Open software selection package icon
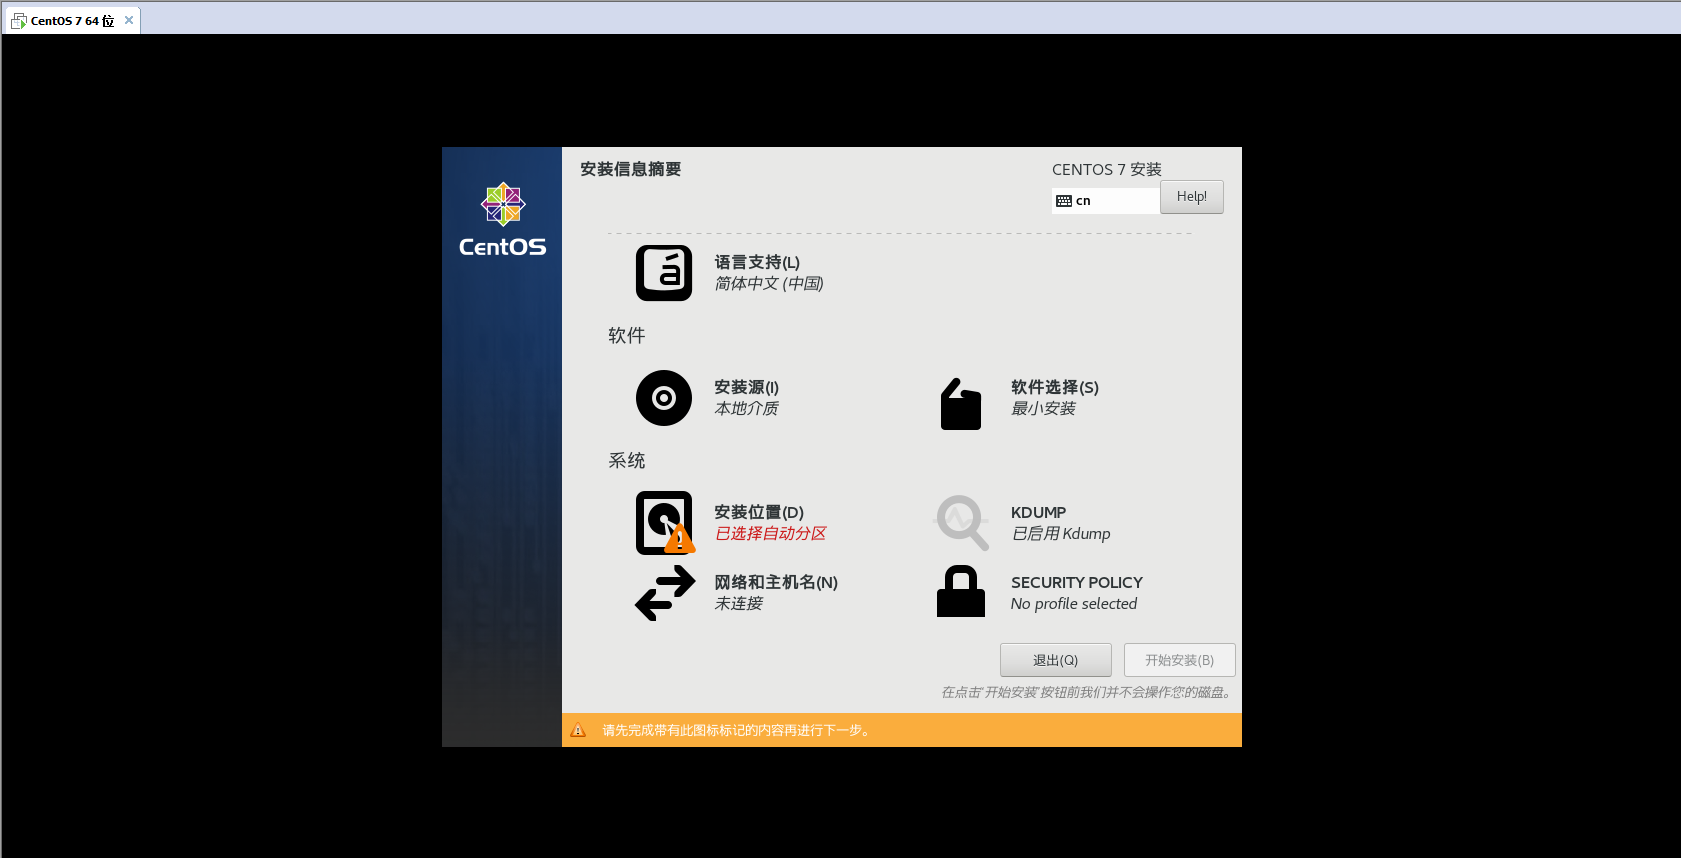The image size is (1681, 858). [x=961, y=404]
